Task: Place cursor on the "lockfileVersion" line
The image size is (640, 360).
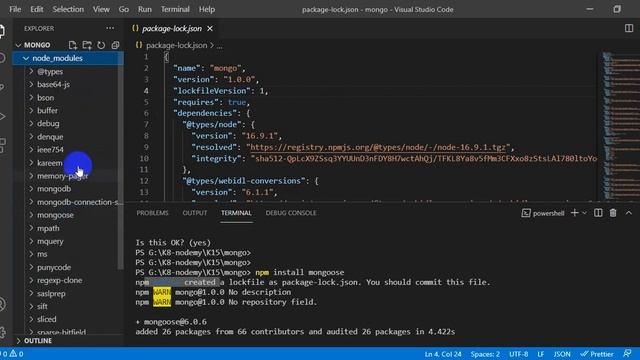Action: [x=220, y=91]
